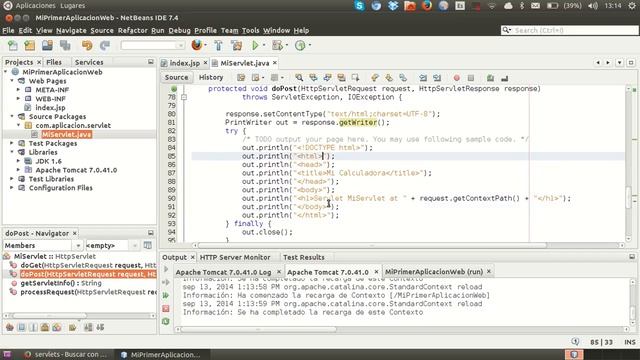Click the Open Project toolbar icon
The height and width of the screenshot is (360, 640).
47,46
